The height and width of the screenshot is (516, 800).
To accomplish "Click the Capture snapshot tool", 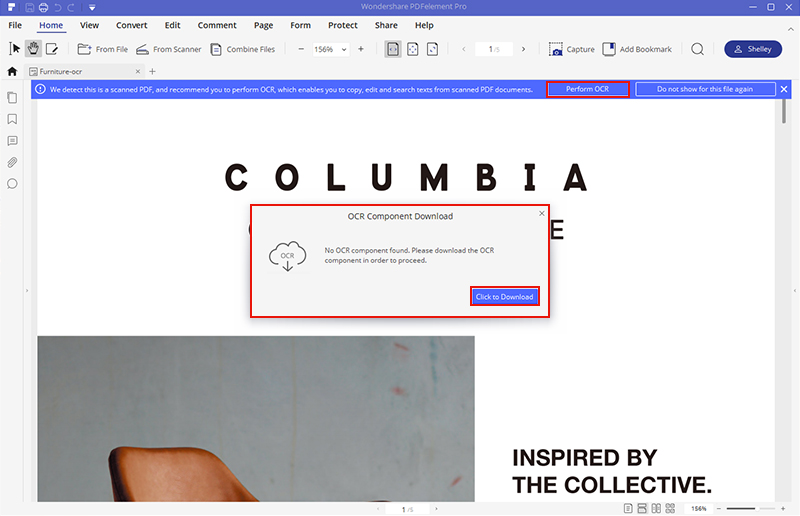I will pyautogui.click(x=571, y=49).
